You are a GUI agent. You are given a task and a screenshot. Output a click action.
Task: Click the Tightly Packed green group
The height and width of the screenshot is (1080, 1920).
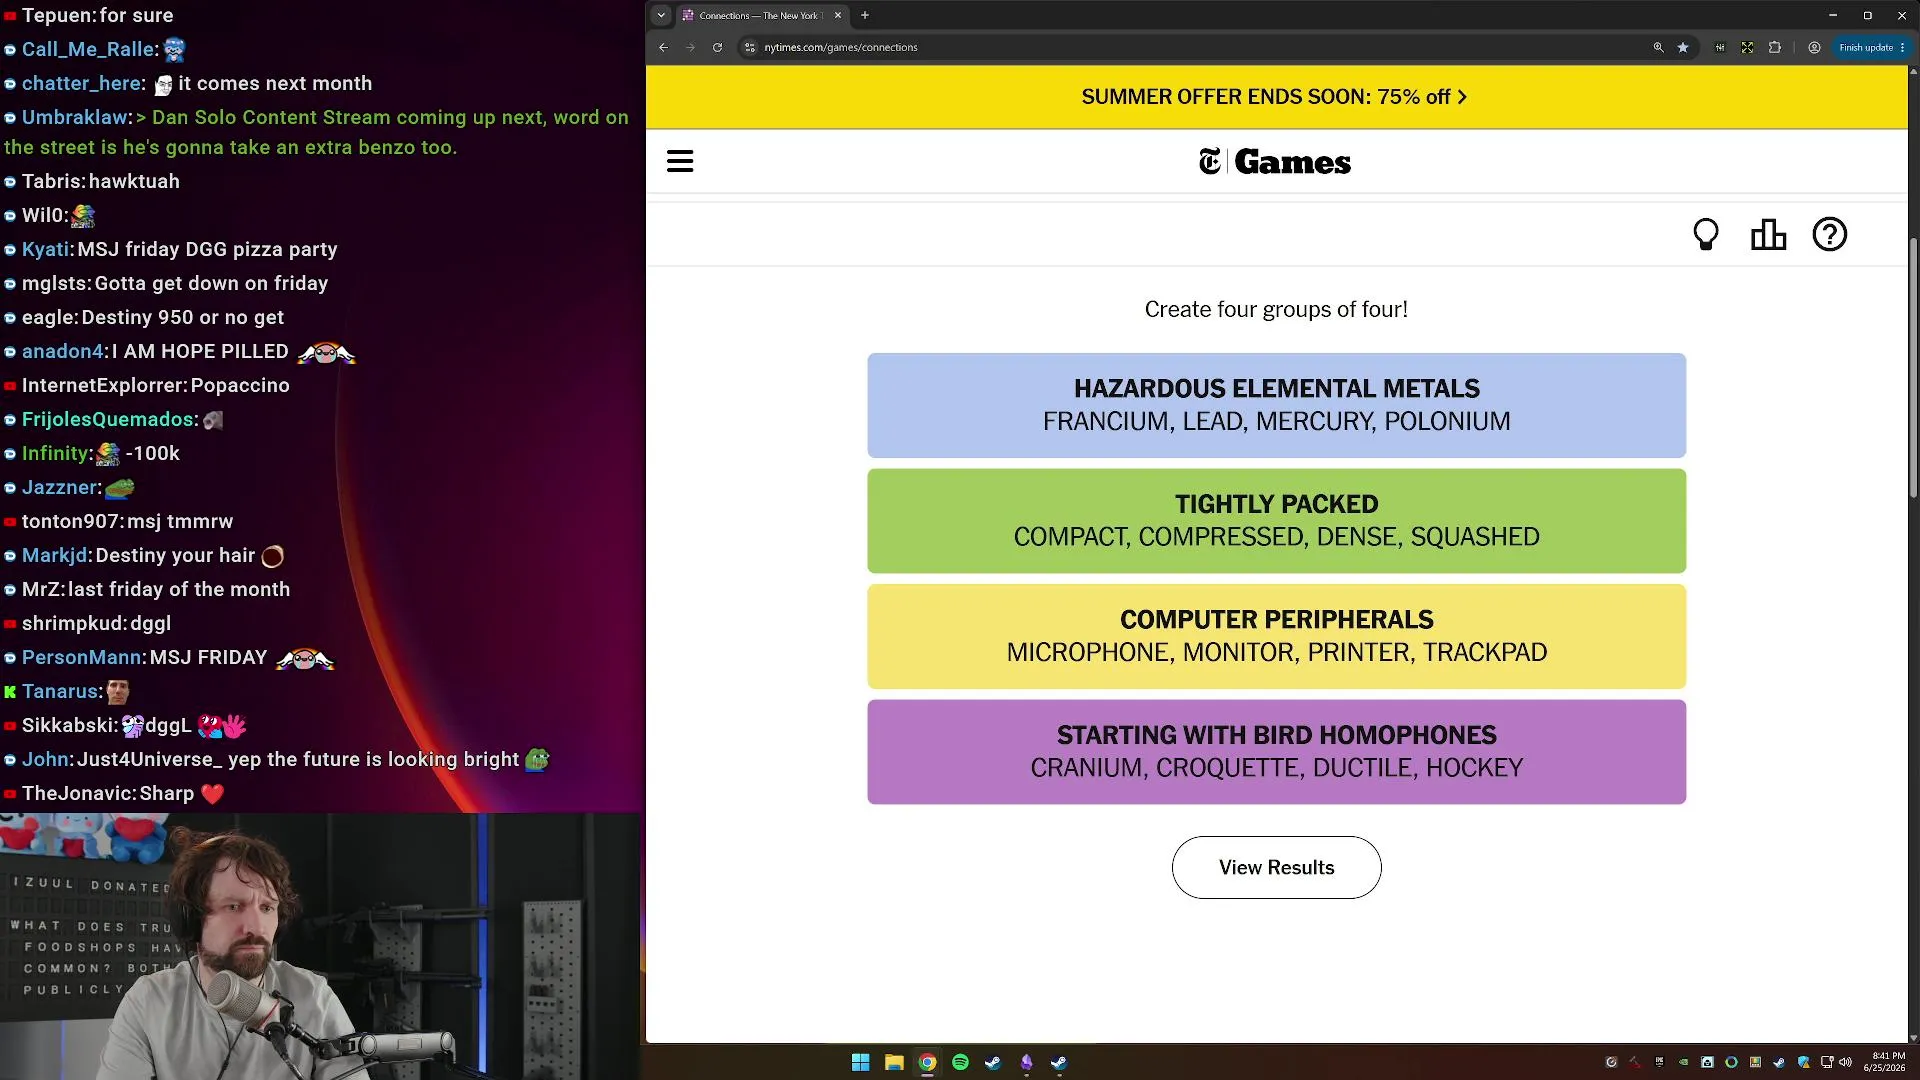1276,521
